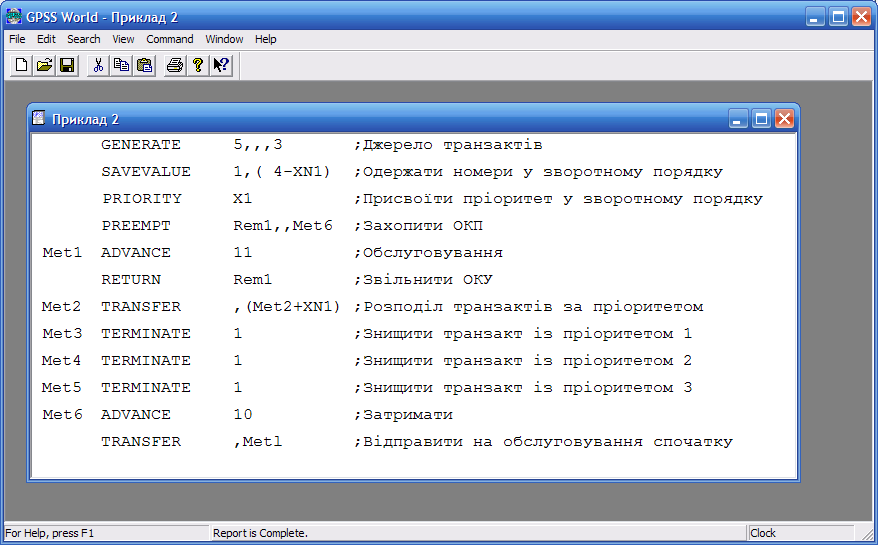The width and height of the screenshot is (878, 545).
Task: Click operand Rem1,,Met6
Action: 283,226
